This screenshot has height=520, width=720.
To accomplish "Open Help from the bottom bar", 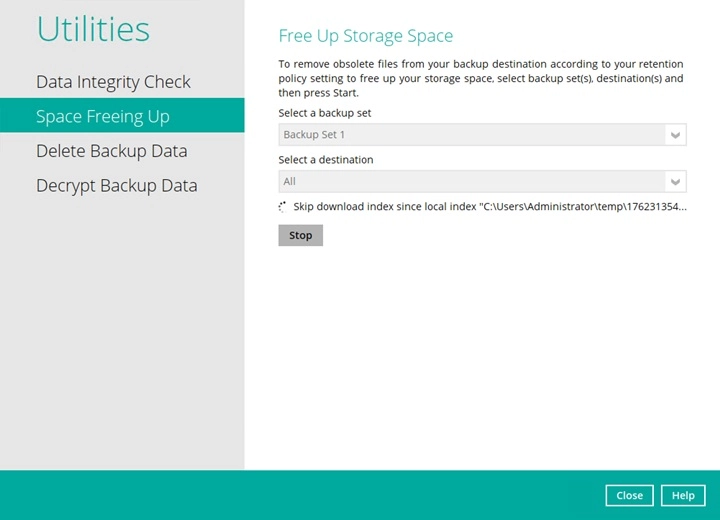I will tap(683, 495).
